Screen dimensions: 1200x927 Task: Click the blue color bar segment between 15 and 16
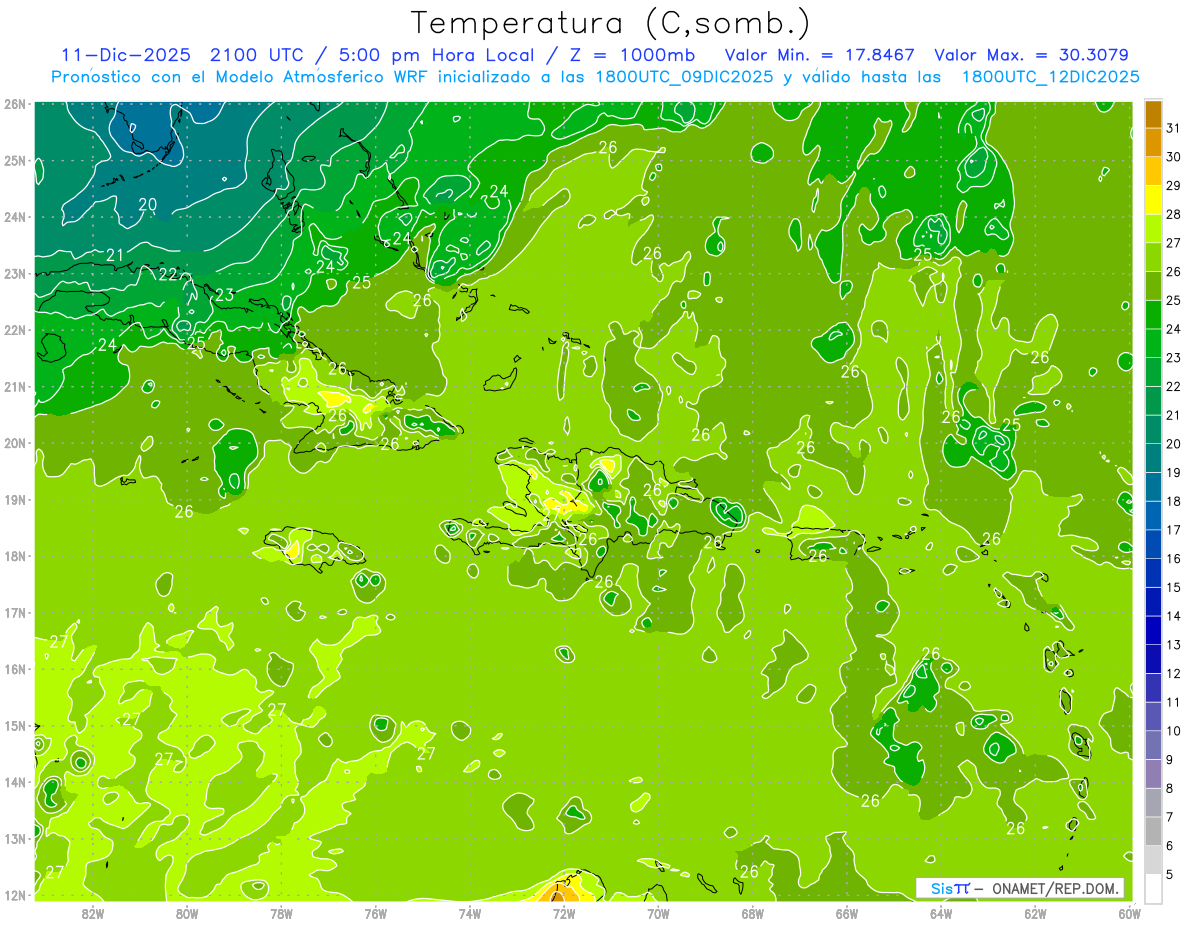pos(1153,573)
